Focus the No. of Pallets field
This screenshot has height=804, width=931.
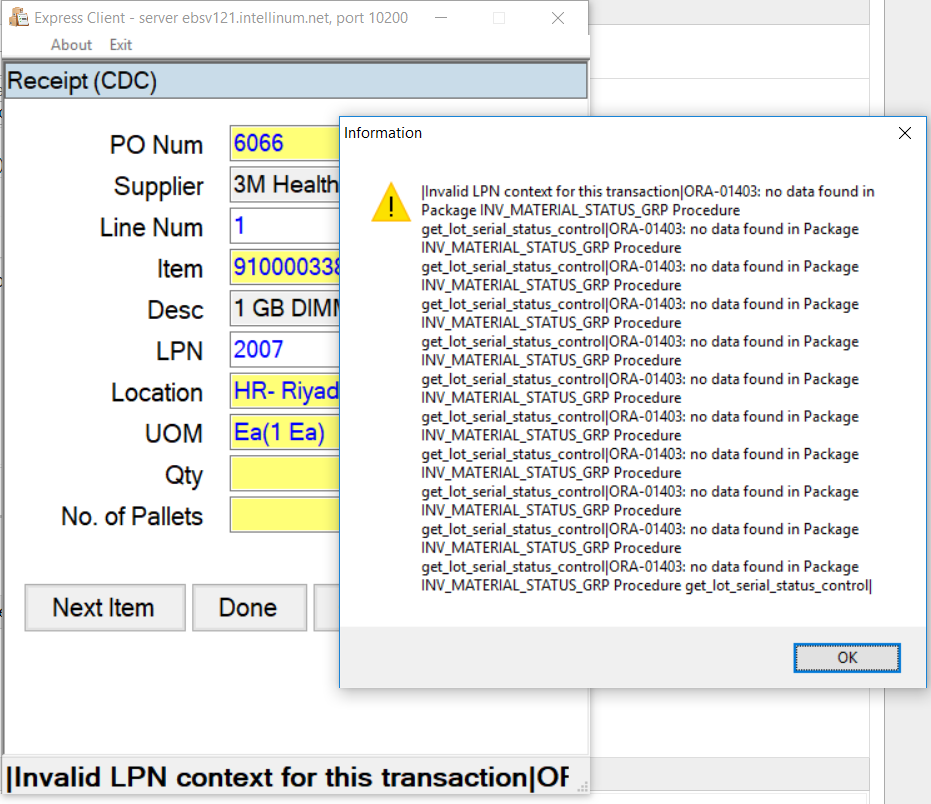point(284,515)
